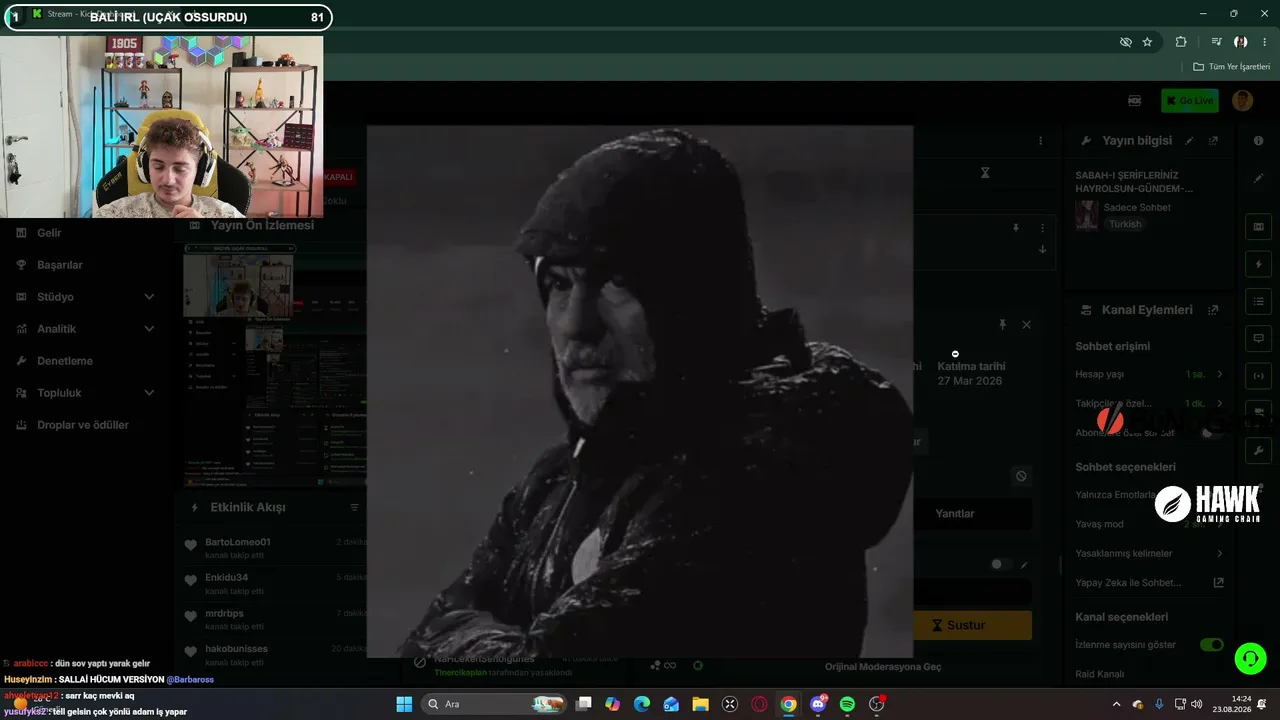Close the user card with X
The image size is (1280, 720).
point(1026,325)
